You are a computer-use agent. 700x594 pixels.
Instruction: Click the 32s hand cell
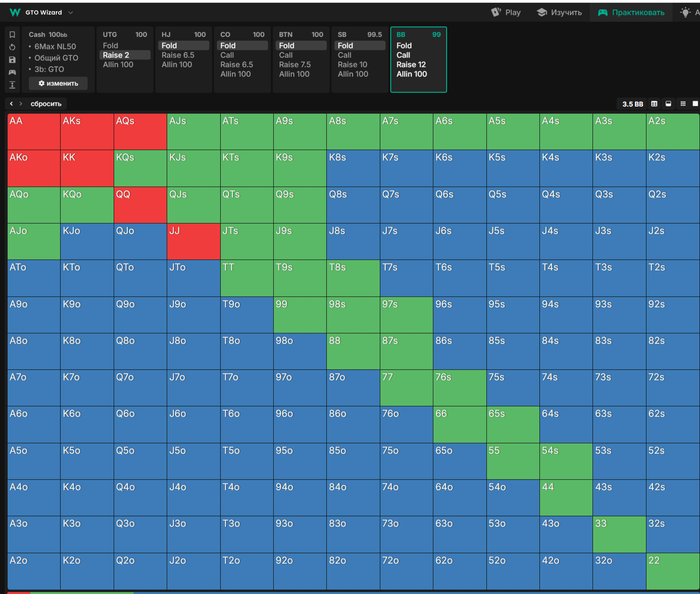click(673, 535)
